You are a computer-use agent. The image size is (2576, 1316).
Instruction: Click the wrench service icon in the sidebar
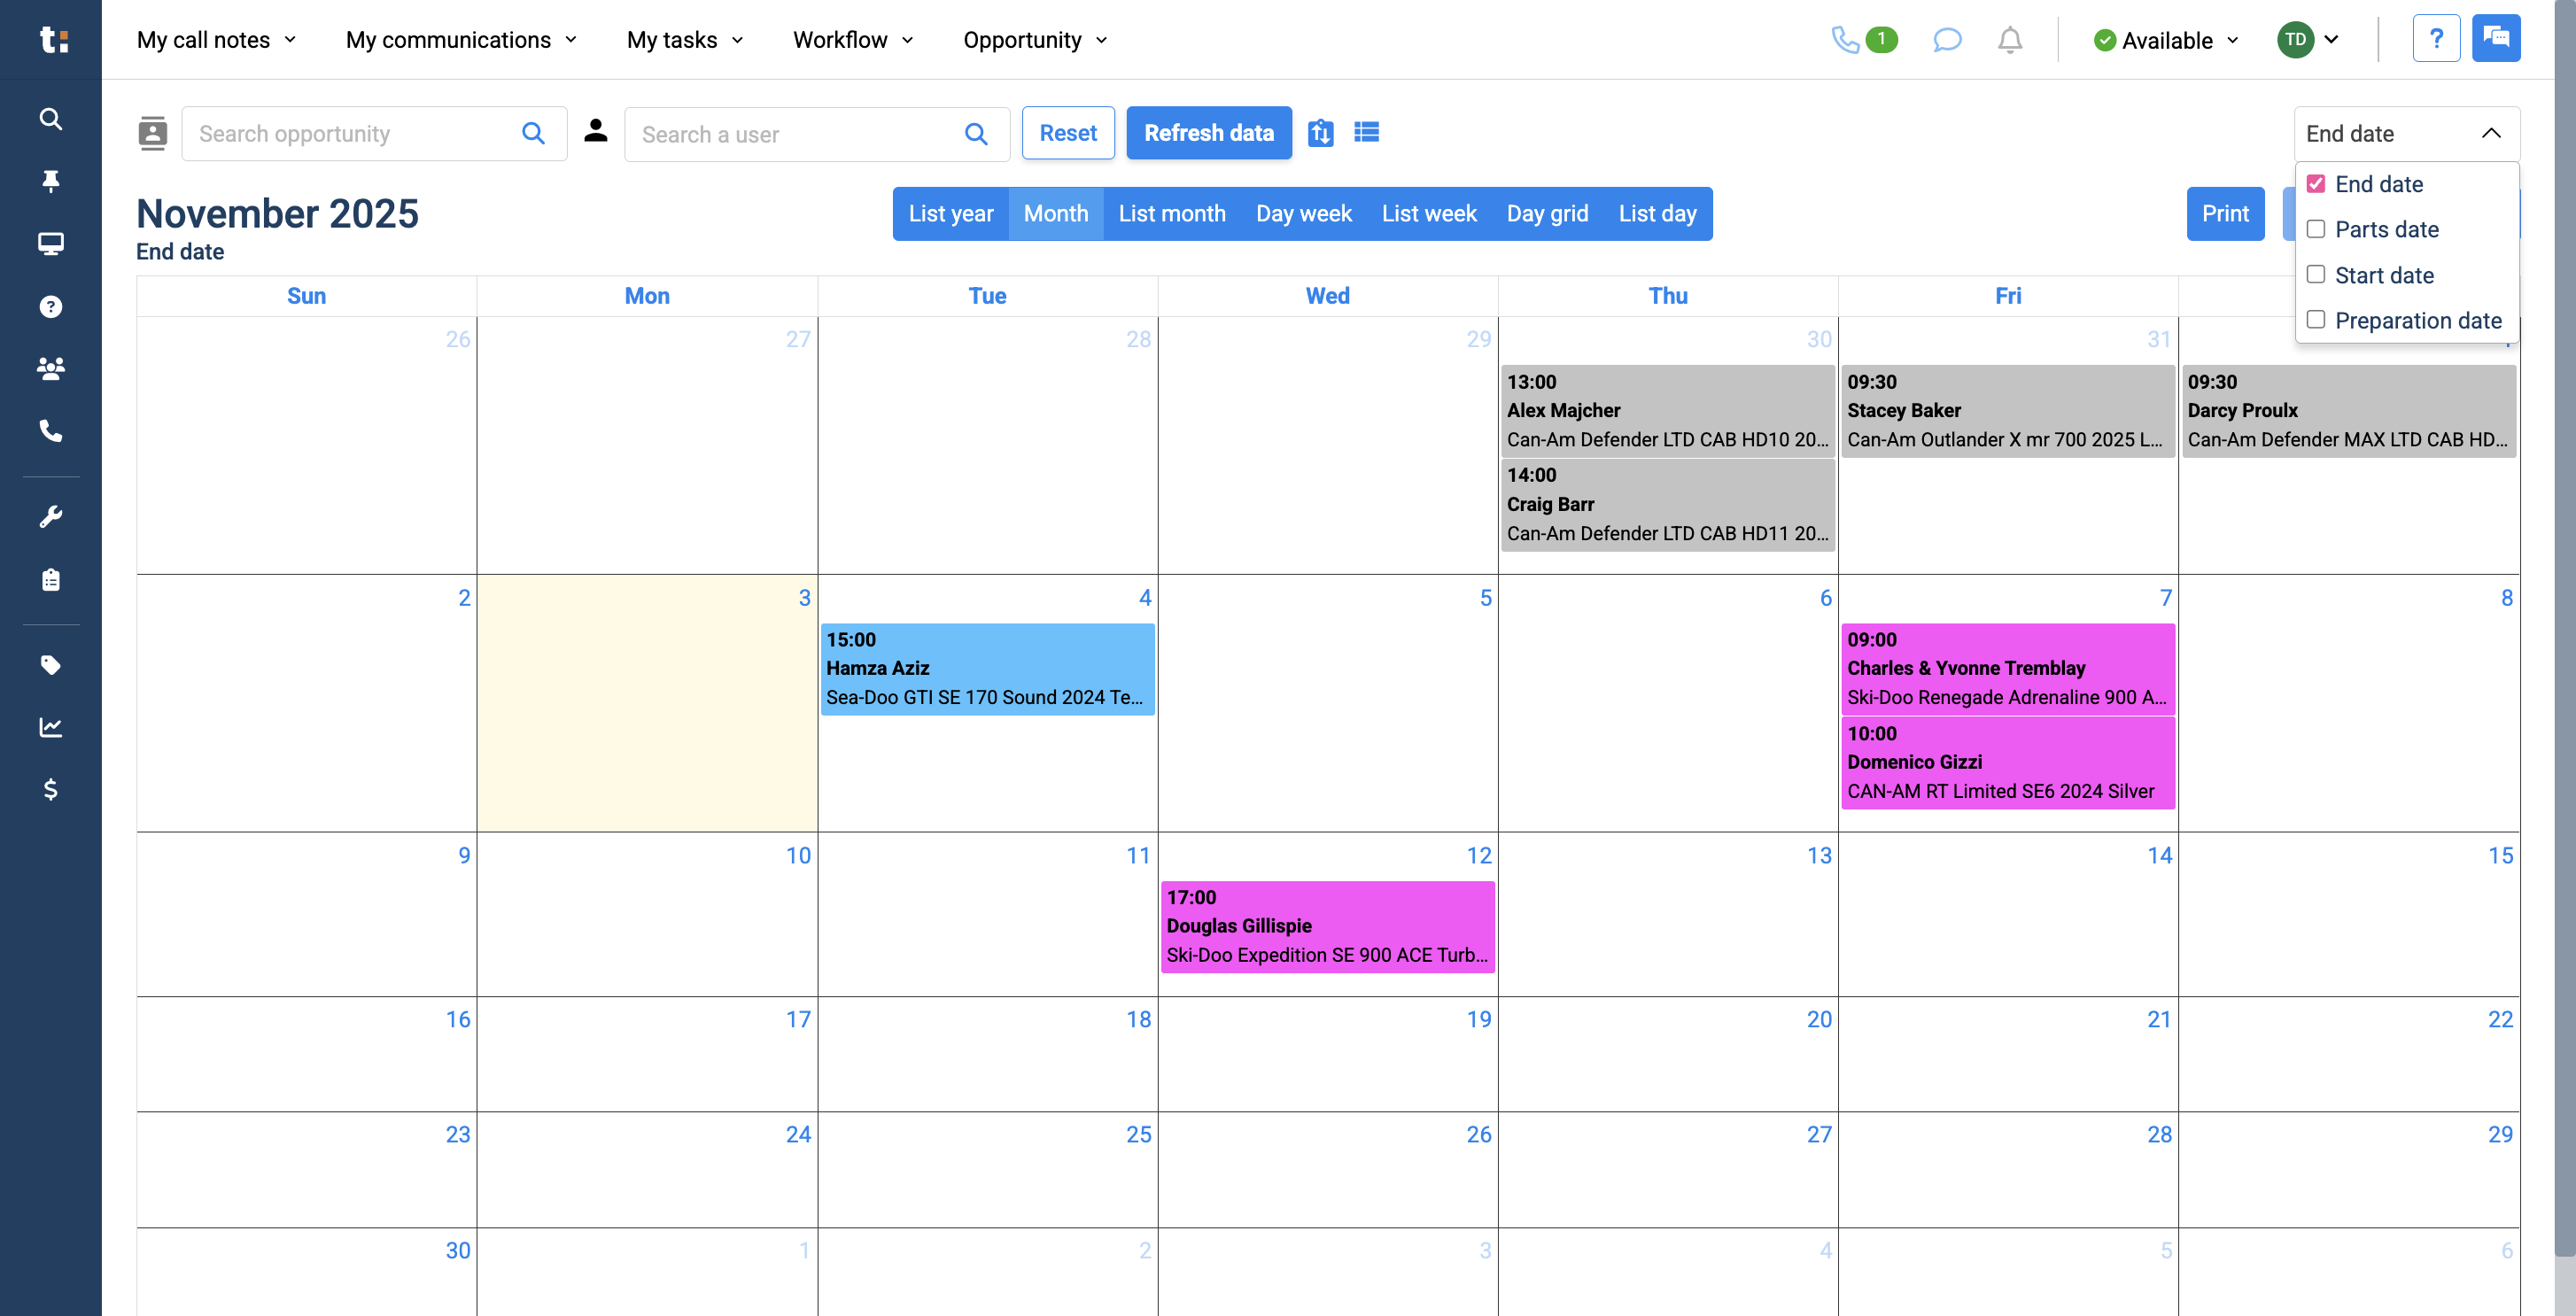(x=50, y=515)
